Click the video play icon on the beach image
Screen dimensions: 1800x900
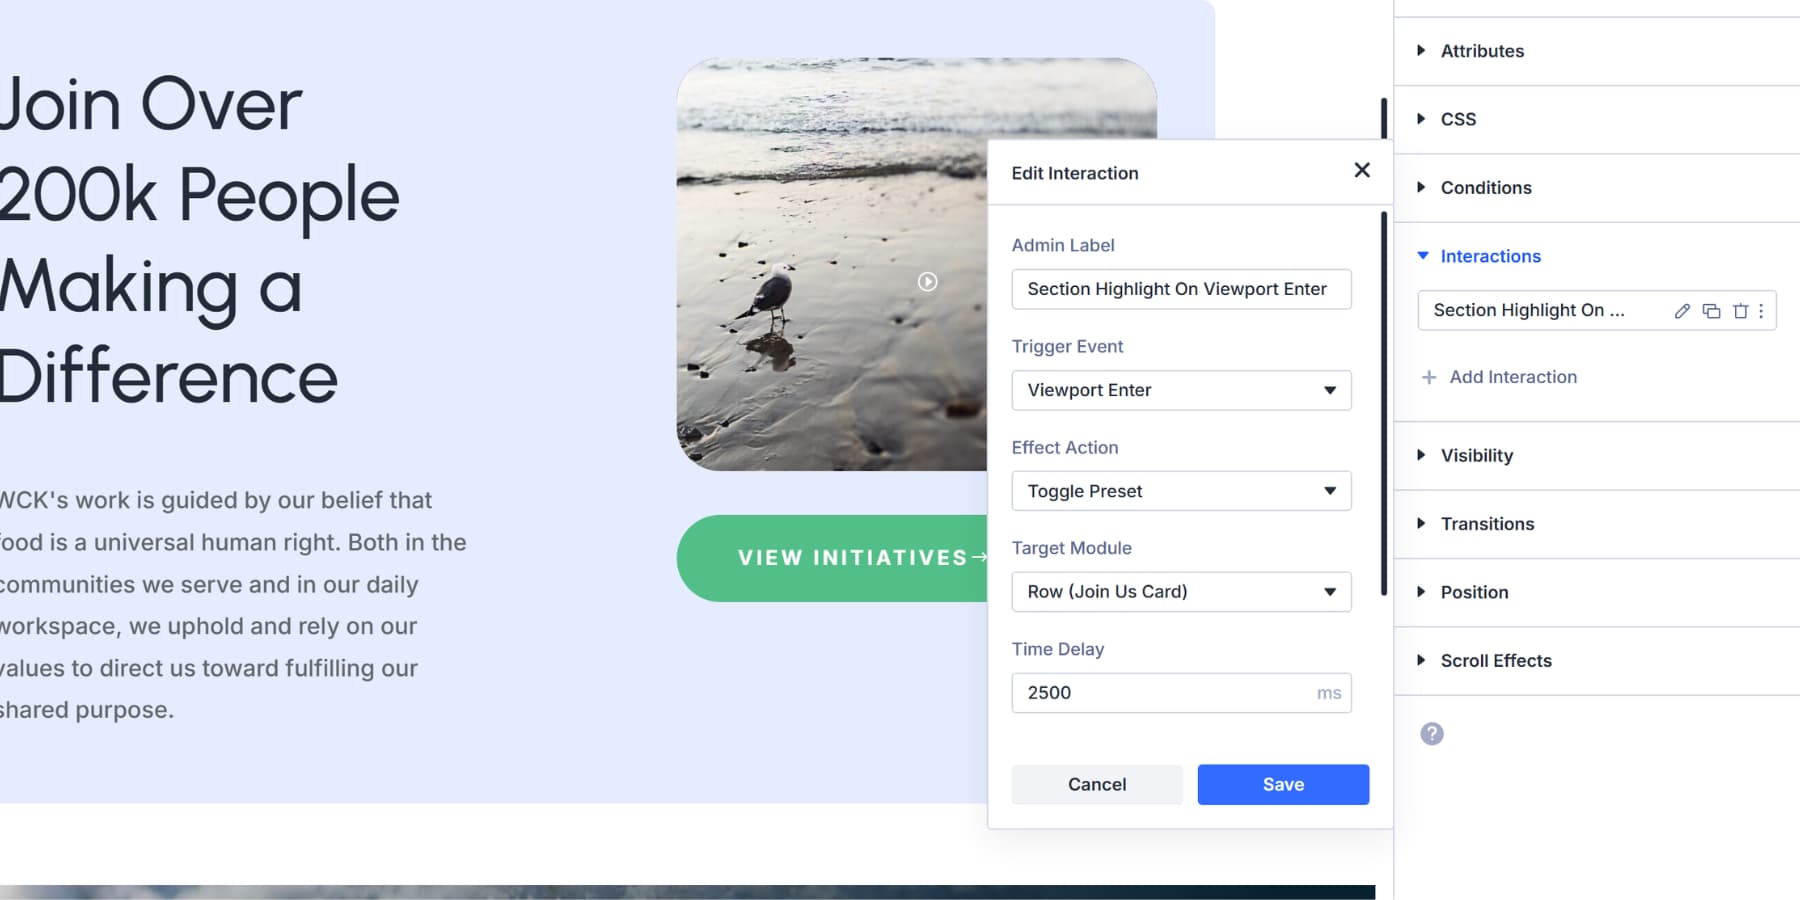(x=928, y=281)
